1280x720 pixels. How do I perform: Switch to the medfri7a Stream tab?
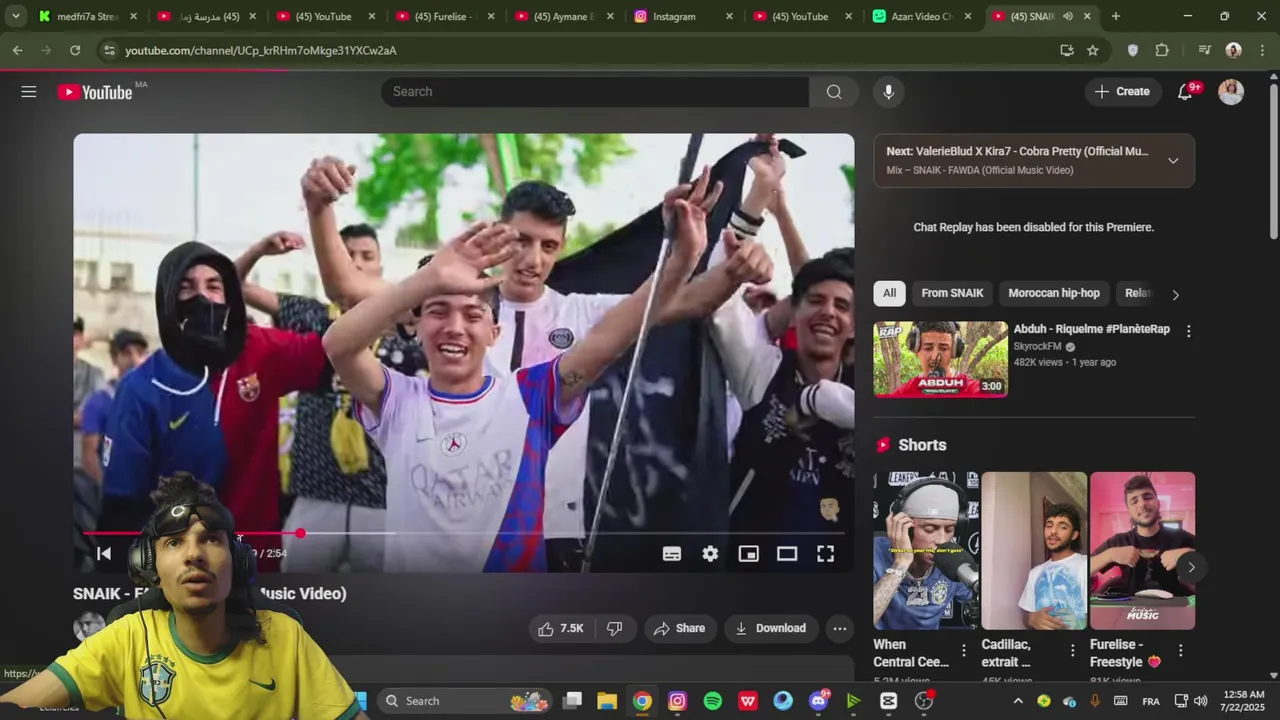(85, 16)
